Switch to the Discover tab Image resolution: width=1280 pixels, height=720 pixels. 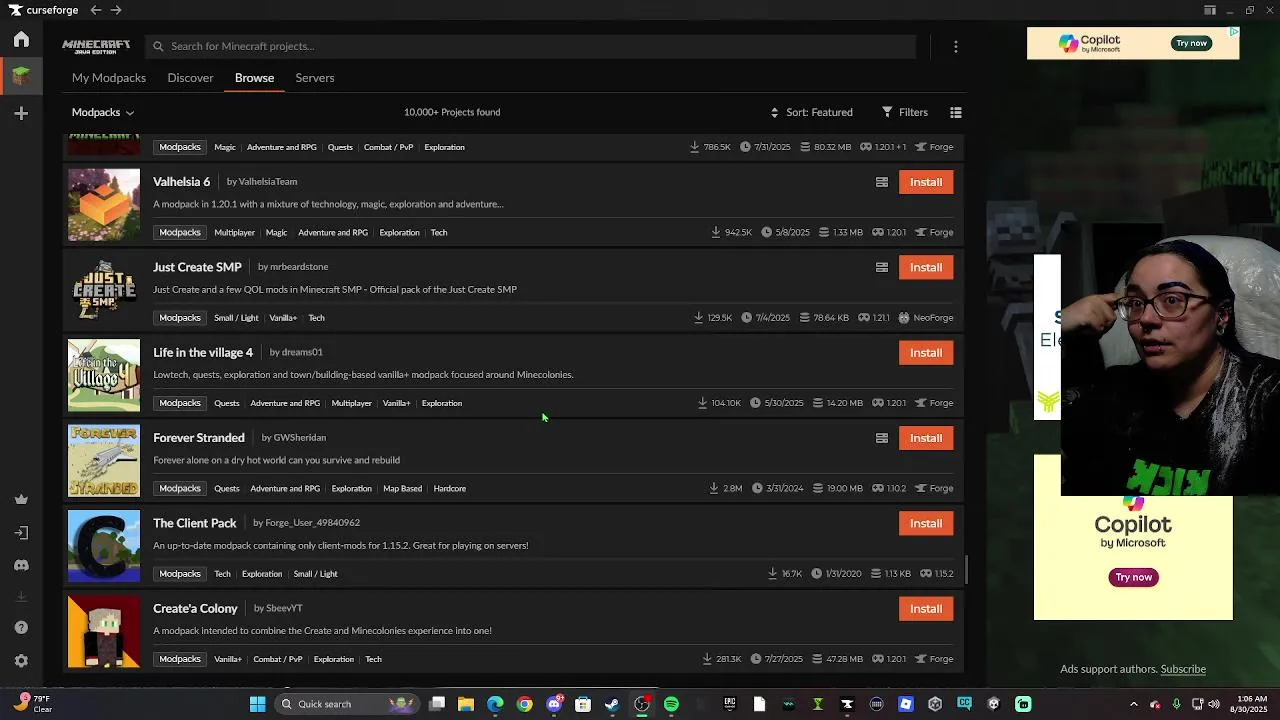point(190,78)
